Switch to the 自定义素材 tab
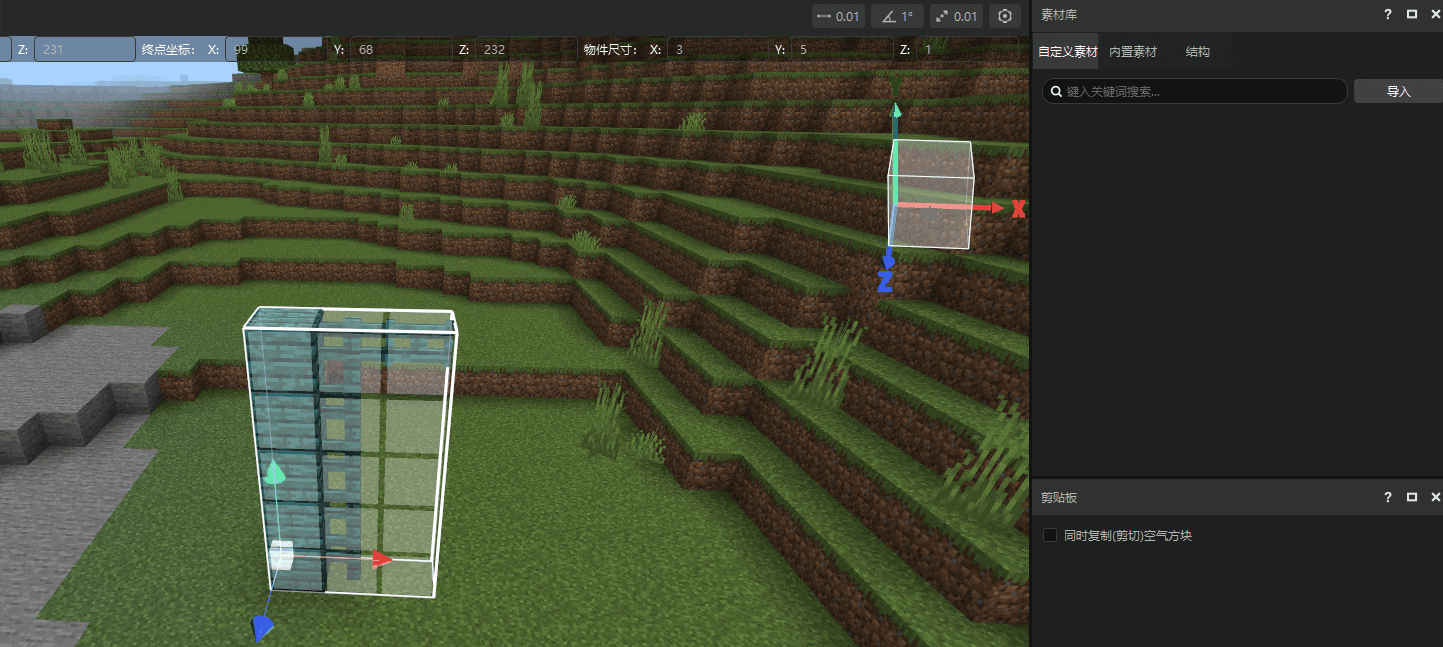 (1067, 52)
